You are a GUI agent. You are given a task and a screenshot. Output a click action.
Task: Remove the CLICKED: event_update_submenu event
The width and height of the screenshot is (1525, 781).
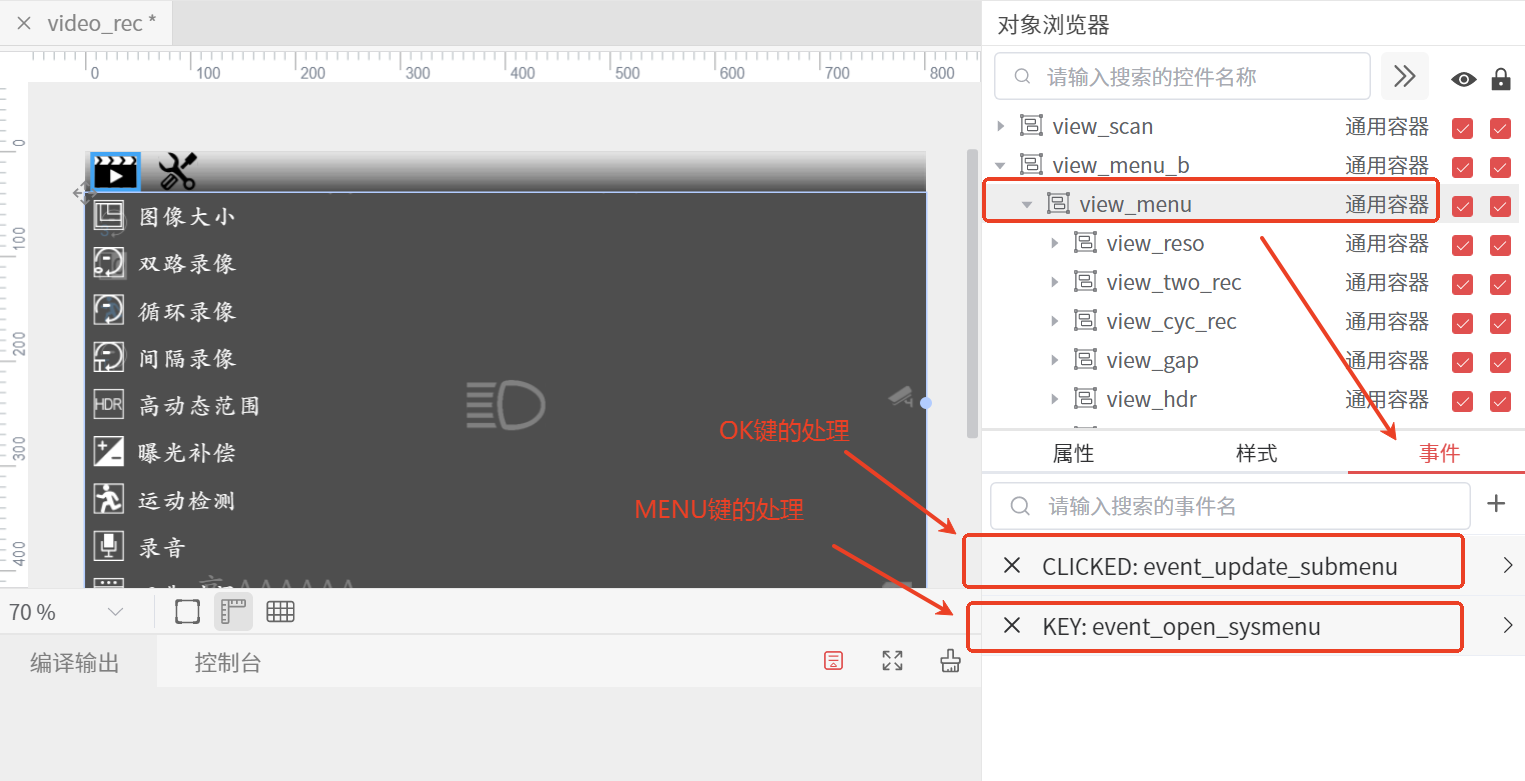point(1012,566)
